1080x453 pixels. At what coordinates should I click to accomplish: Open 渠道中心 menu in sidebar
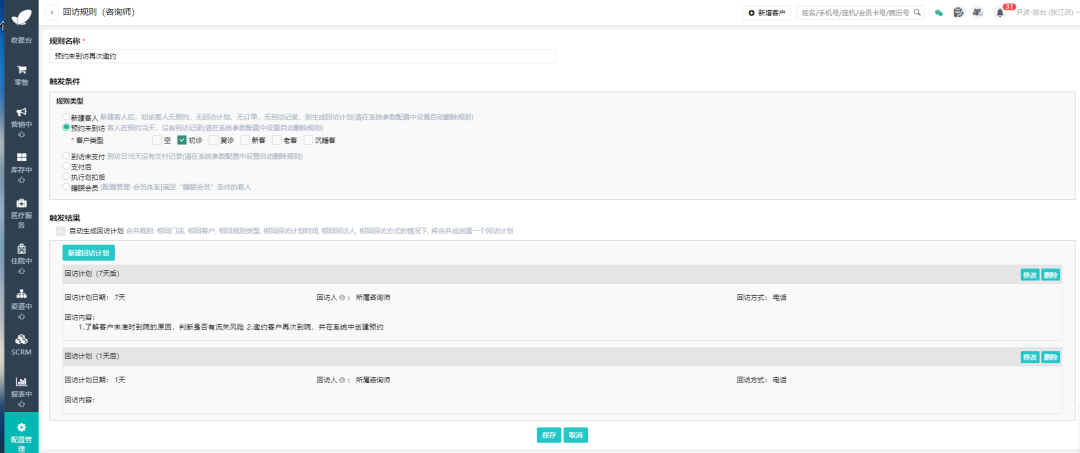21,304
